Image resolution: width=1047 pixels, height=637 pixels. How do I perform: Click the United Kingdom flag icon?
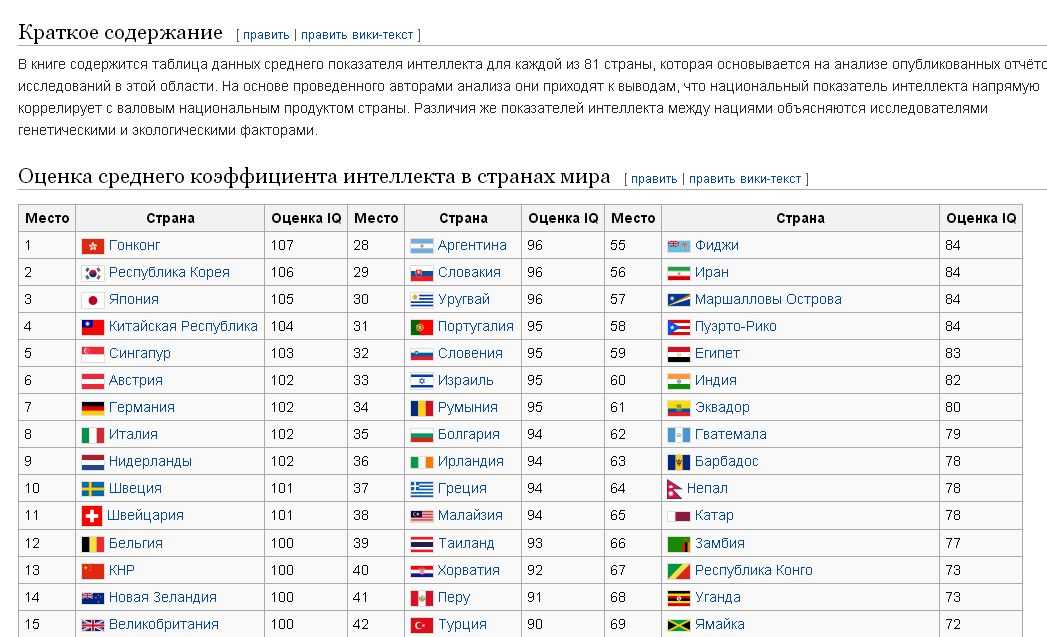click(93, 626)
